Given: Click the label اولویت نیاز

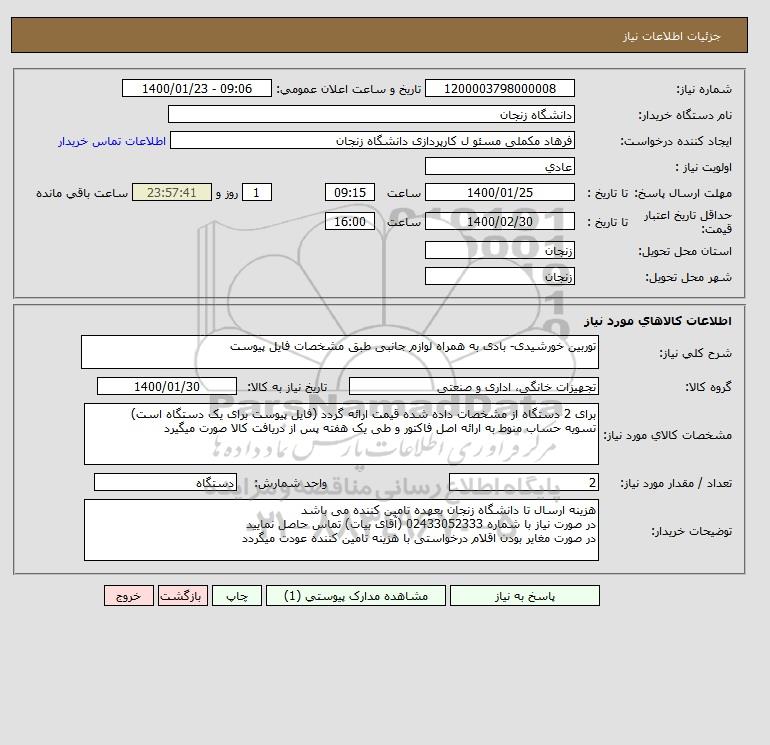Looking at the screenshot, I should coord(704,167).
